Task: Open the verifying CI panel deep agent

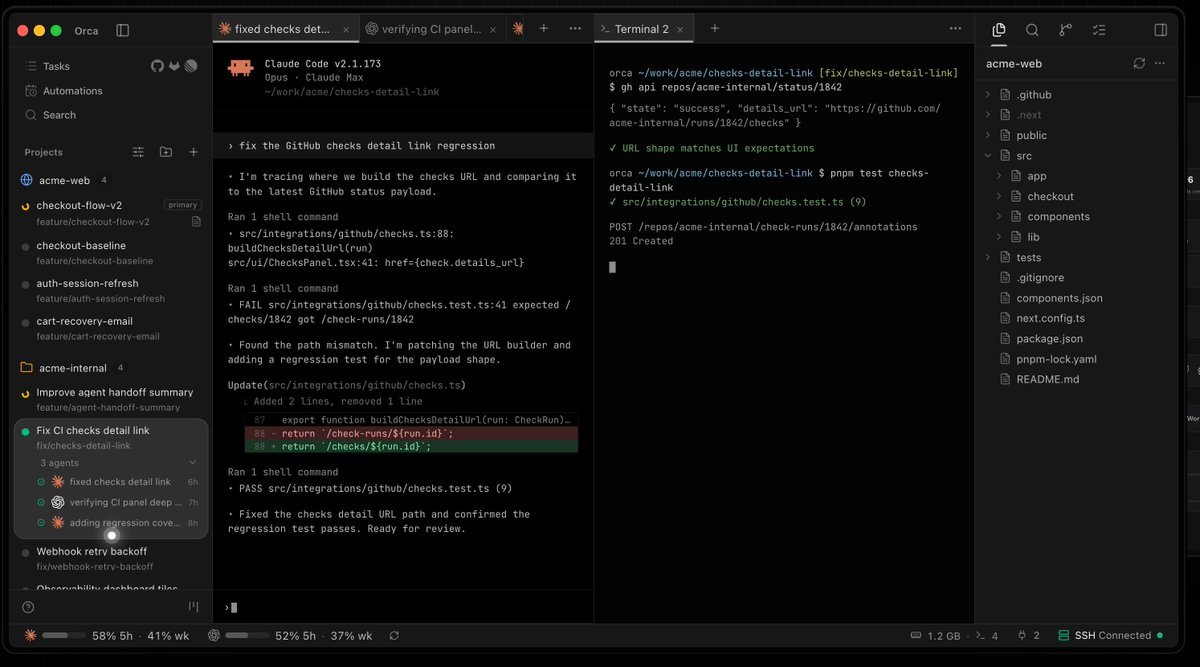Action: (x=118, y=502)
